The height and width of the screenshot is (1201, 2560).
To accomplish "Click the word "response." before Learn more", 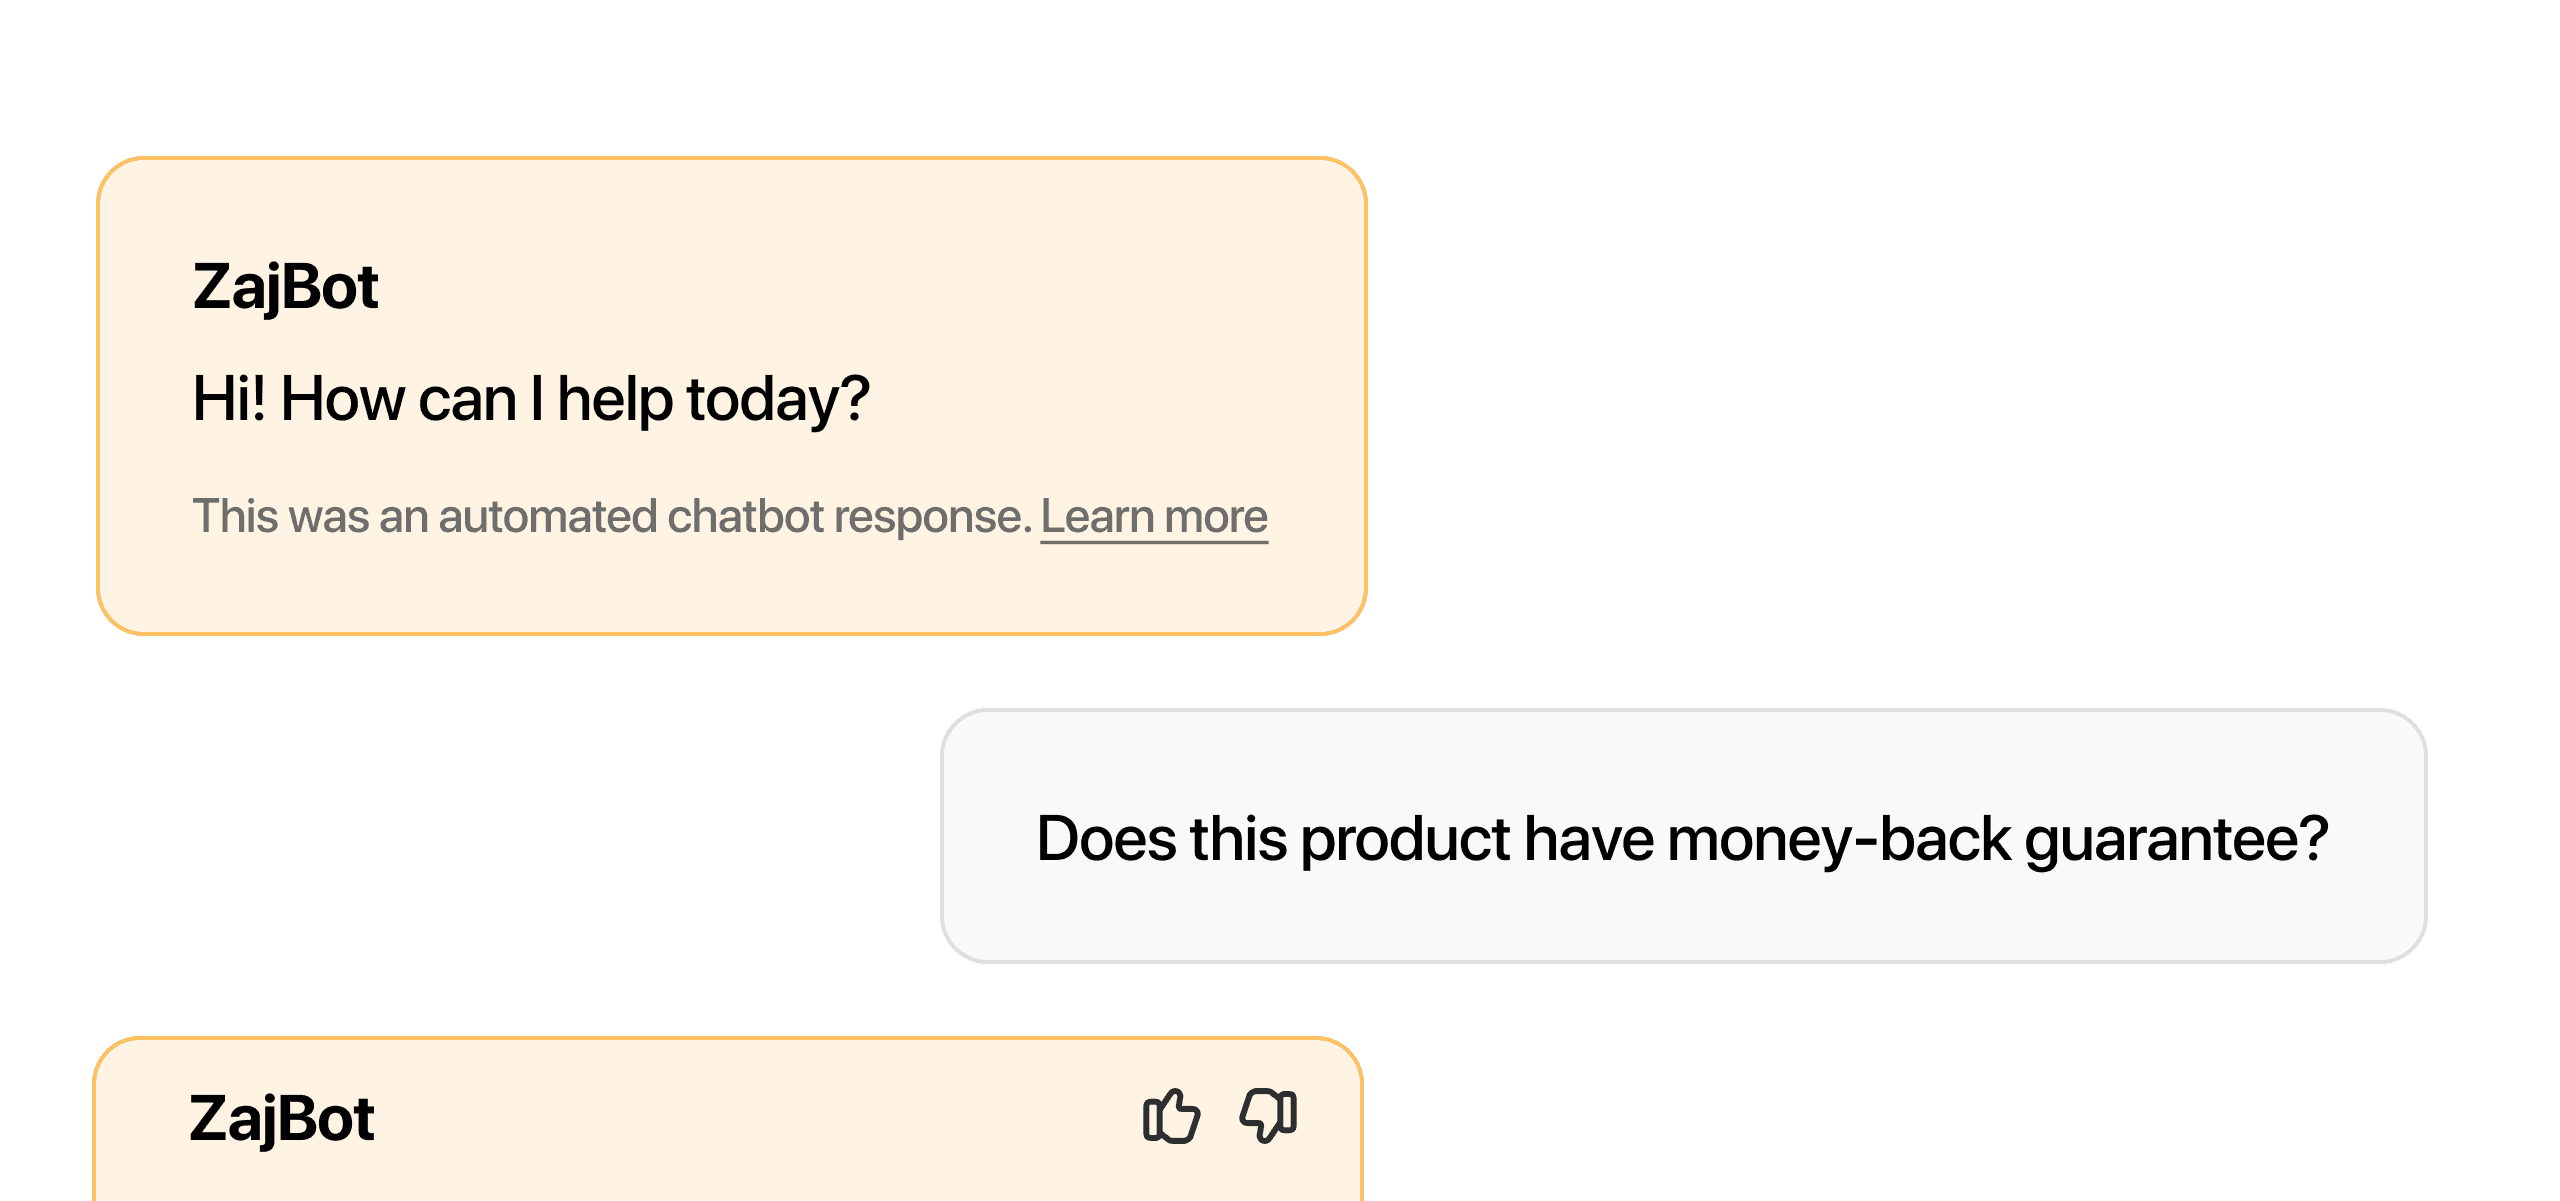I will pos(932,519).
